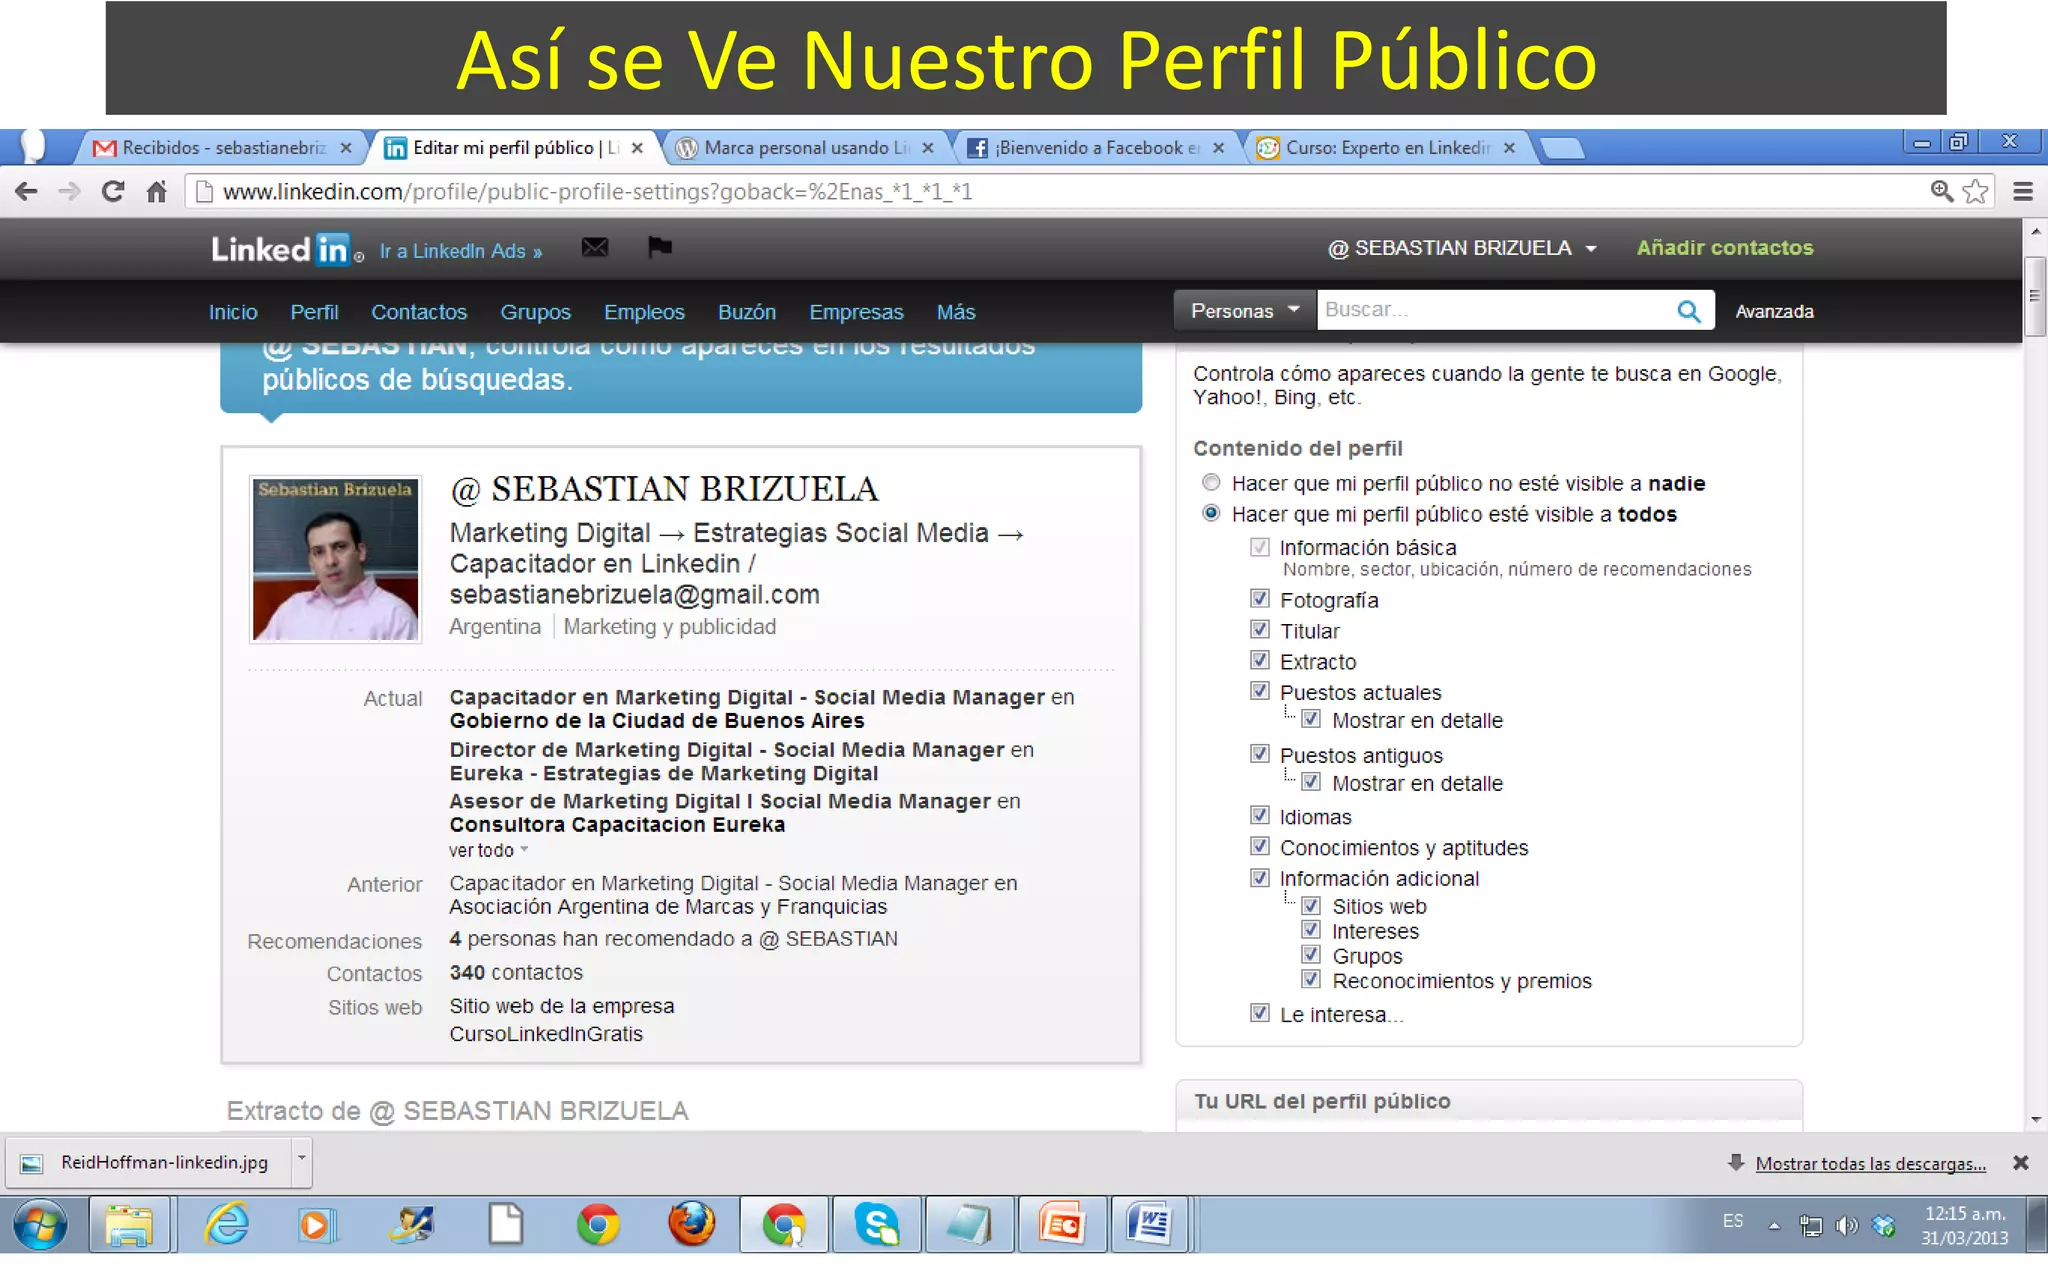Toggle the Puestos actuales checkbox
The height and width of the screenshot is (1280, 2048).
[x=1260, y=692]
